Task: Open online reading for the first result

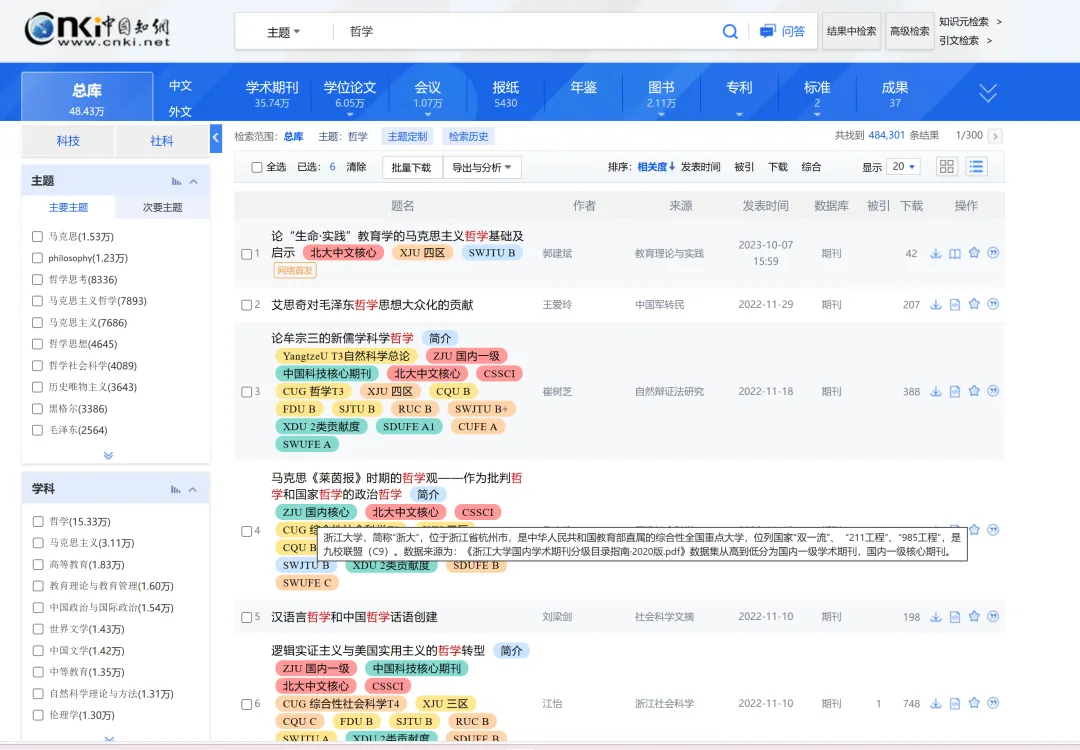Action: (x=955, y=253)
